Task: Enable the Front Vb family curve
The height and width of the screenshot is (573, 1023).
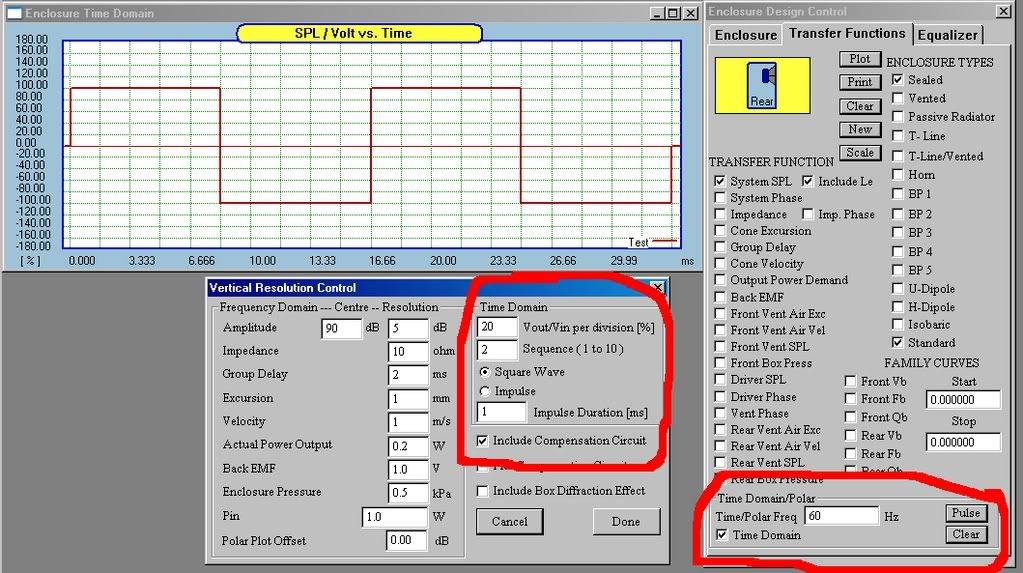Action: pyautogui.click(x=850, y=381)
